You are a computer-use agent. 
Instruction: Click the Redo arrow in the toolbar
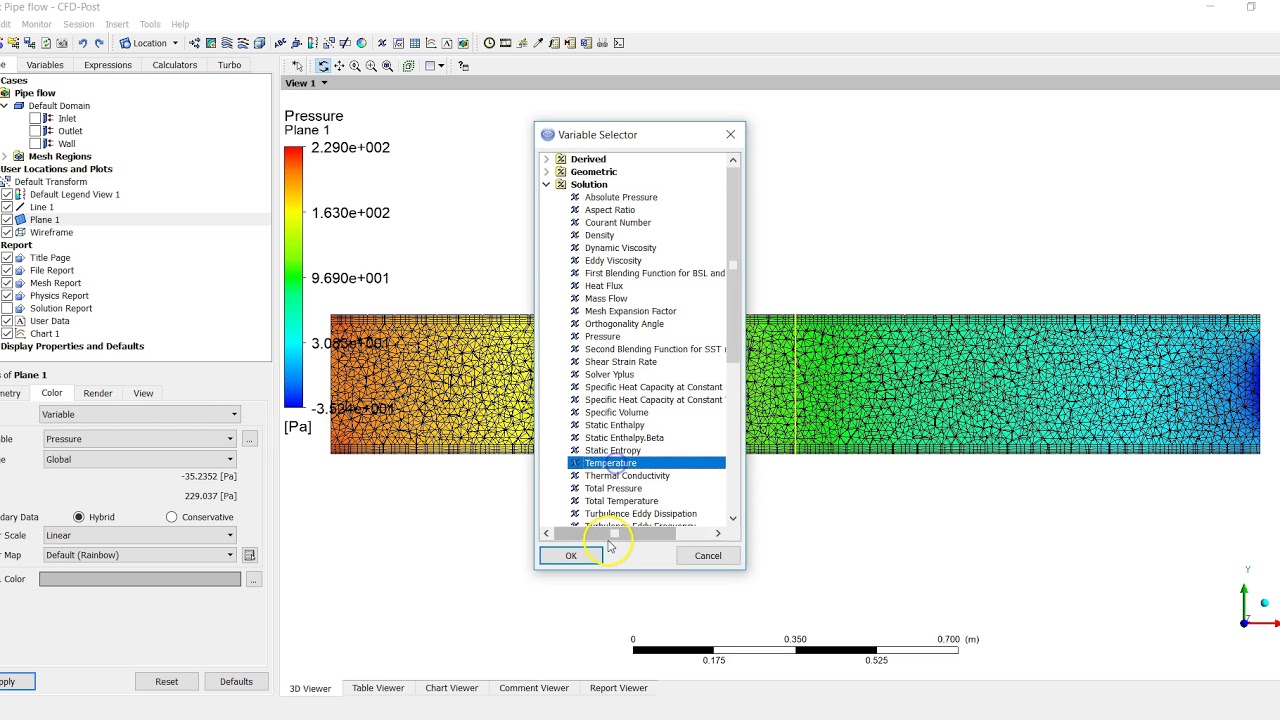pyautogui.click(x=99, y=43)
